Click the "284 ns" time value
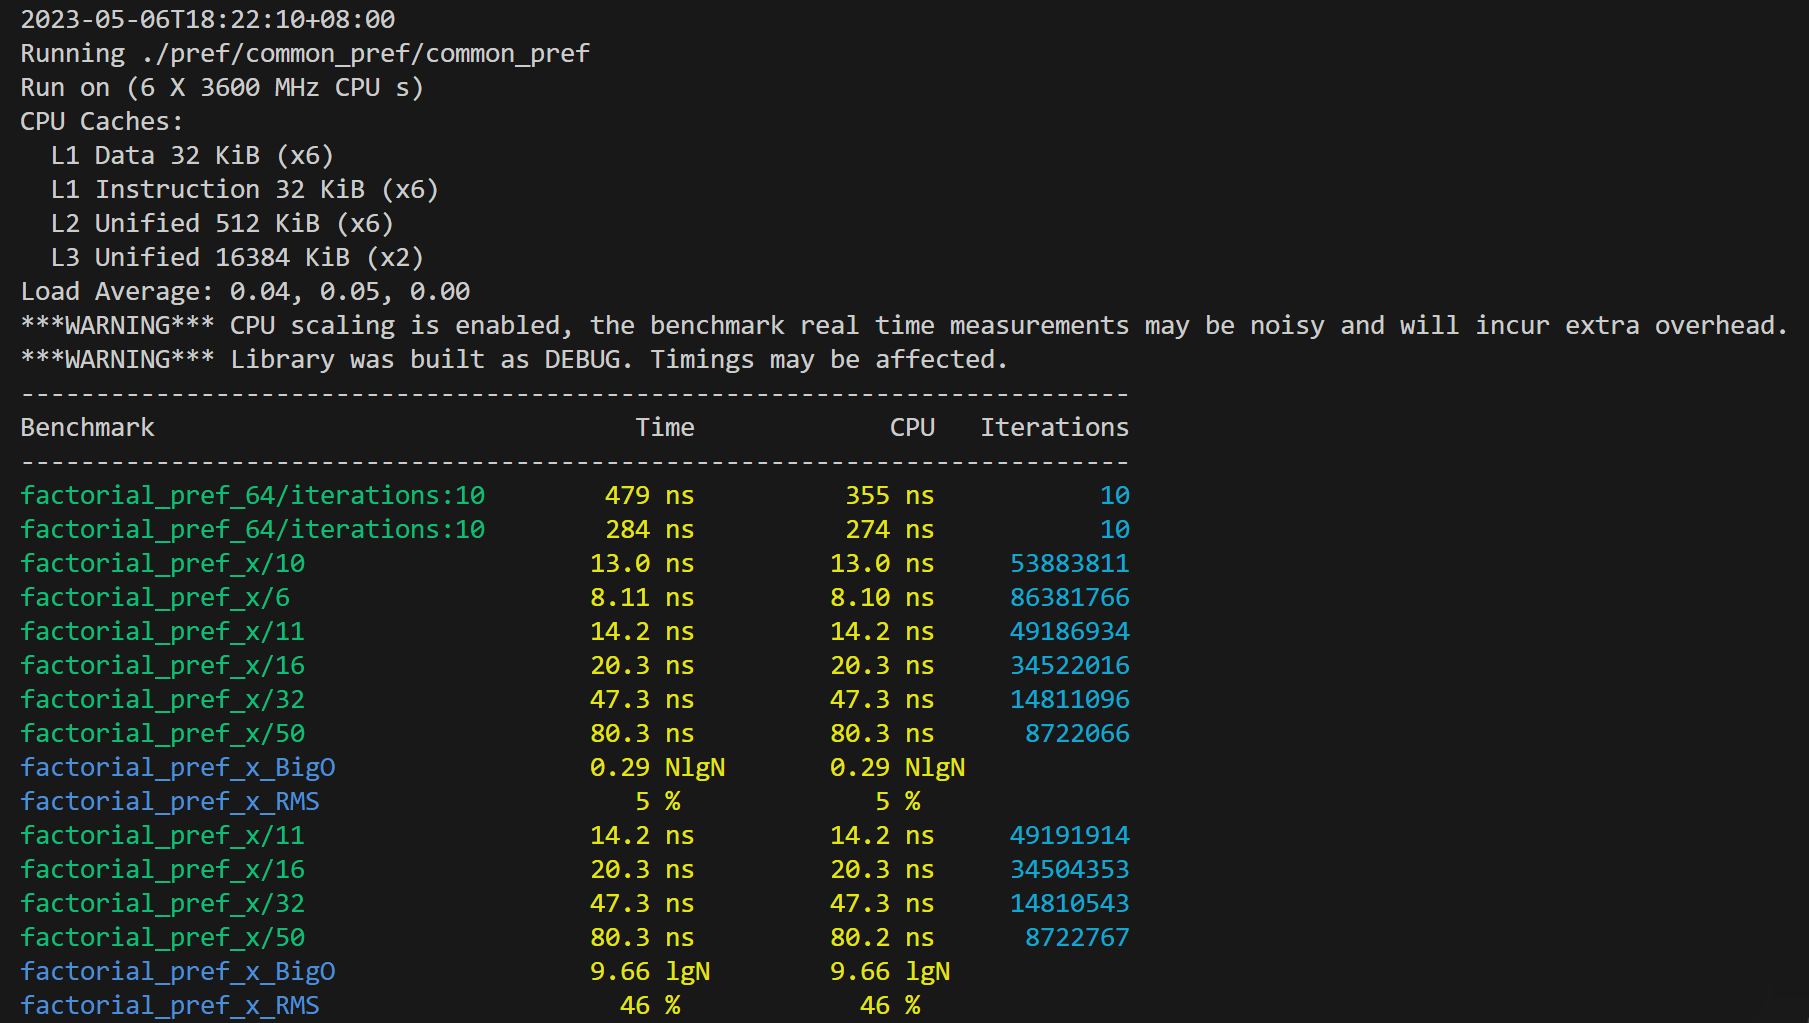 pyautogui.click(x=650, y=529)
